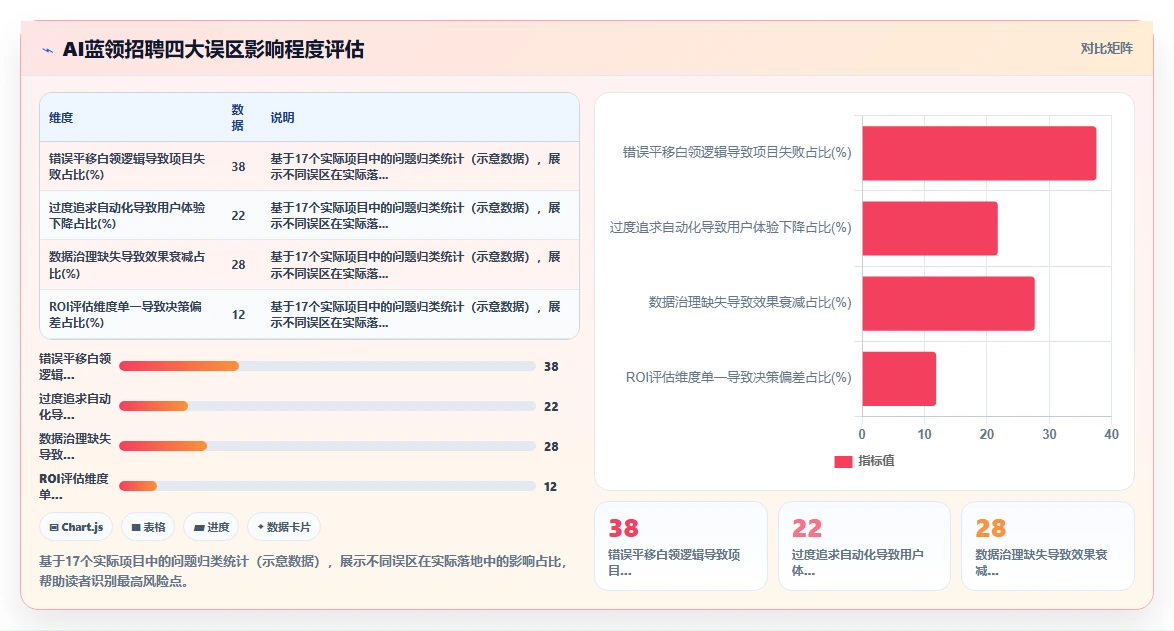1174x631 pixels.
Task: Click the progress value 12 at bar end
Action: pyautogui.click(x=550, y=487)
